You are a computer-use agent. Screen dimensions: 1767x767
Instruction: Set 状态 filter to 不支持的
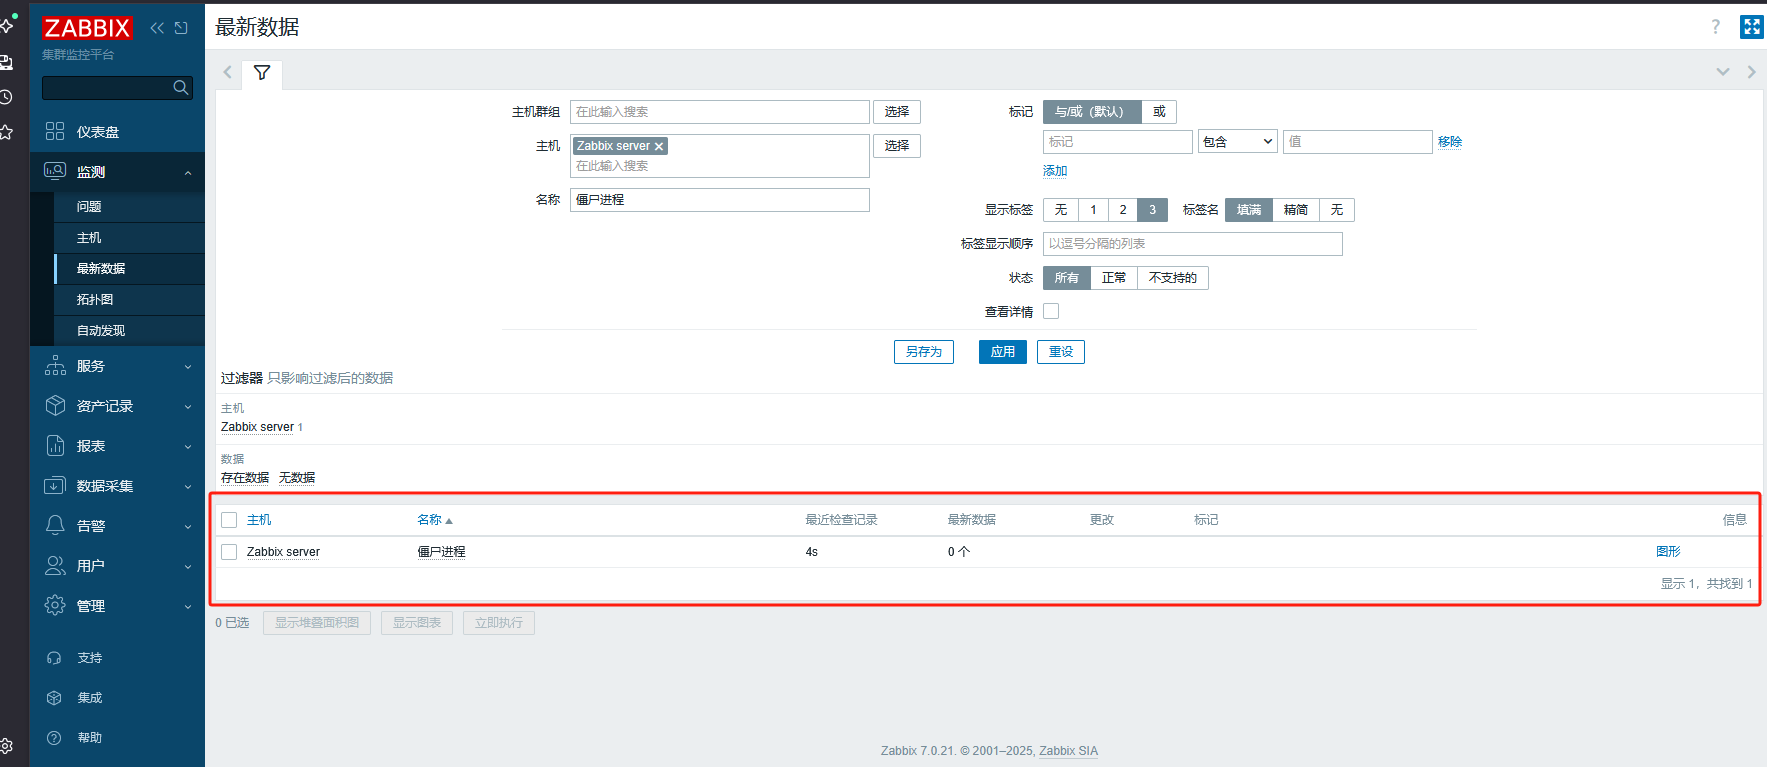pos(1173,278)
